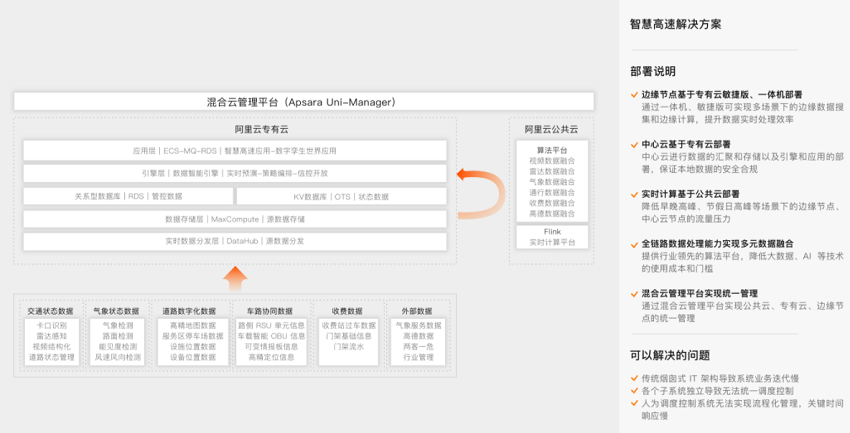Click the check icon beside 传统烟囱式 IT 架构
Screen dimensions: 850x433
coord(634,378)
